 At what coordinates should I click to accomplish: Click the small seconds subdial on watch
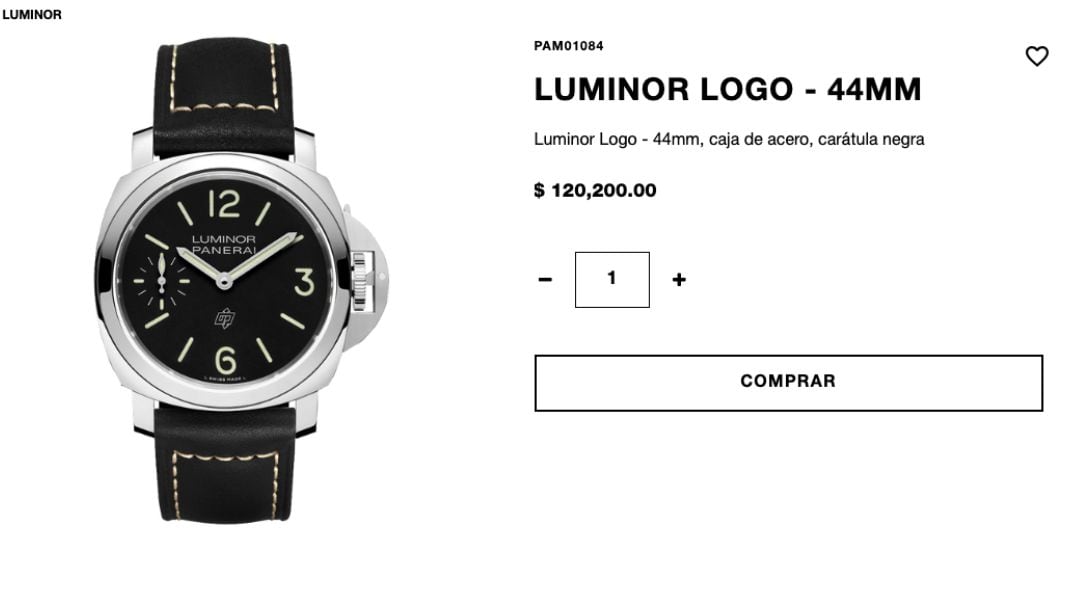point(162,281)
